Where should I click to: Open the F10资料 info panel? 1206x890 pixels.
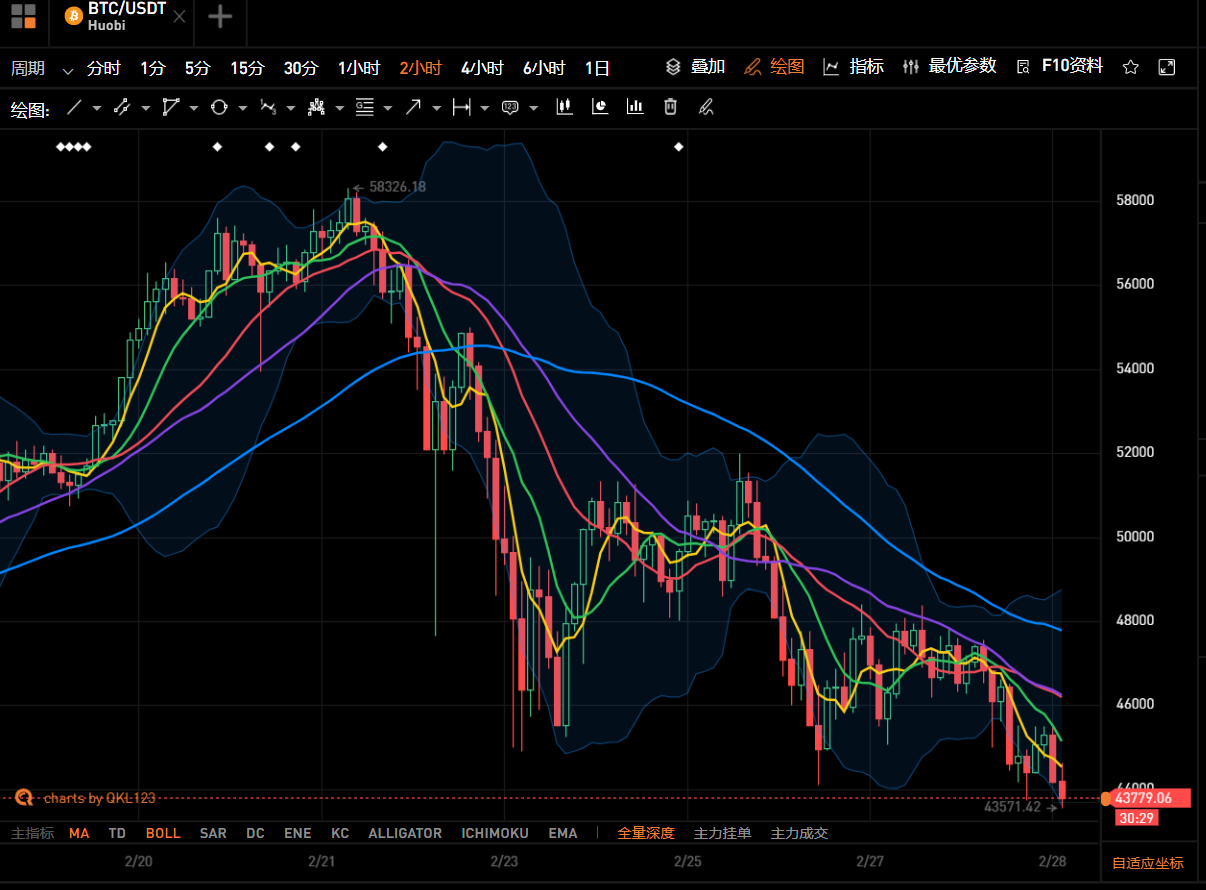(x=1072, y=66)
